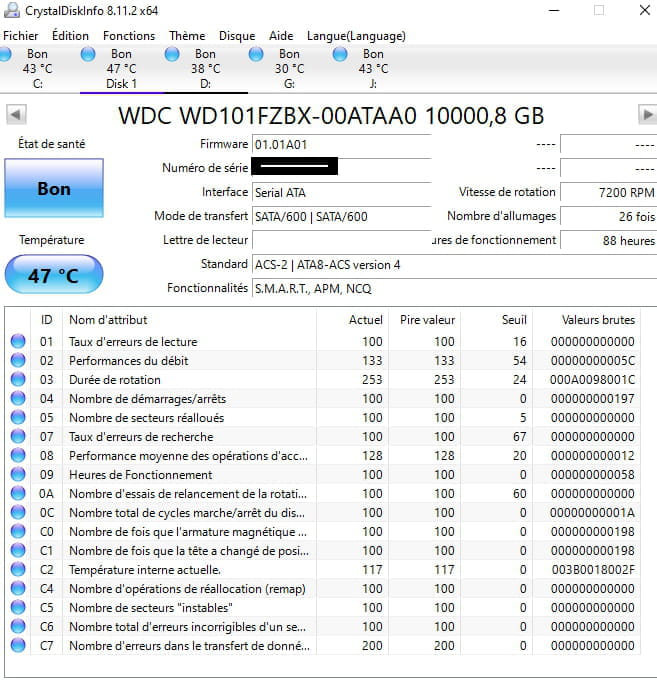Click the Standard field ACS-2
The width and height of the screenshot is (657, 681).
pos(454,264)
